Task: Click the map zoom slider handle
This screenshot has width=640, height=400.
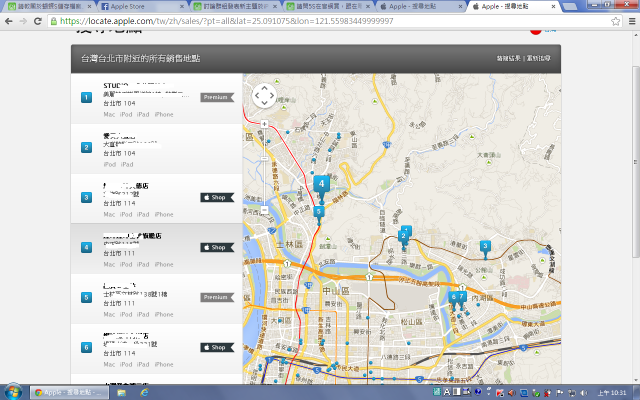Action: click(264, 158)
